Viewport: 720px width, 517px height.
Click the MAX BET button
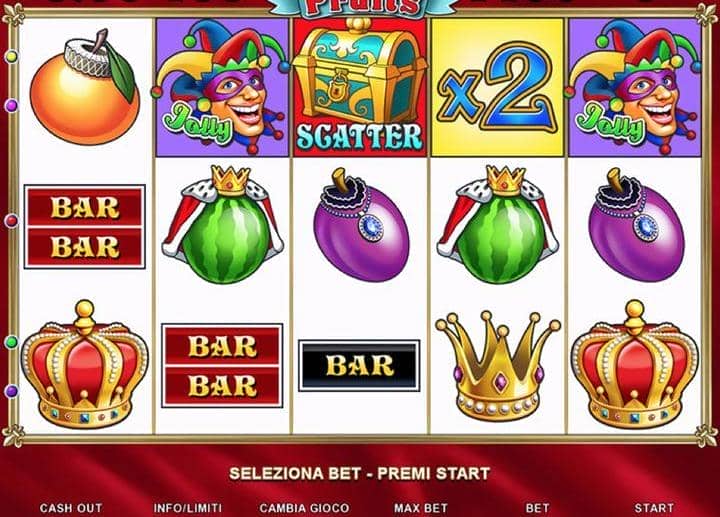(x=421, y=508)
